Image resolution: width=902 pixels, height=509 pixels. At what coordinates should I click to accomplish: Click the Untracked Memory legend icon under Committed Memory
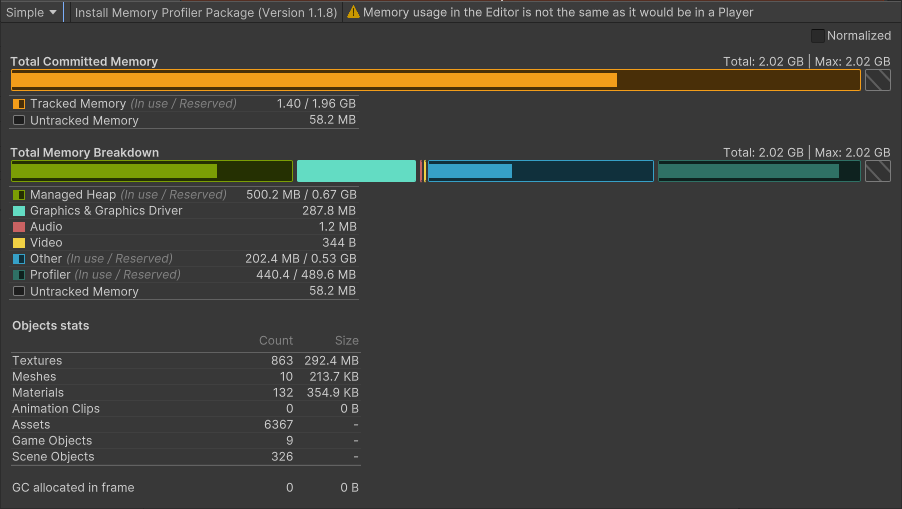[19, 121]
